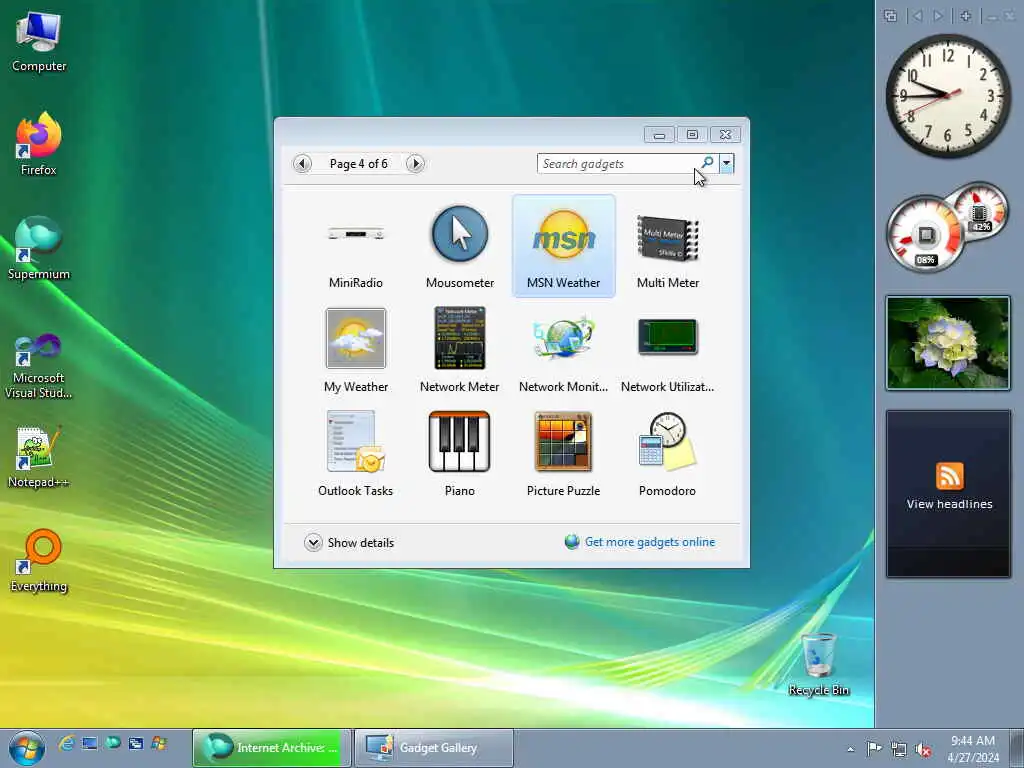The height and width of the screenshot is (768, 1024).
Task: Show hidden tray icons arrow
Action: (x=850, y=749)
